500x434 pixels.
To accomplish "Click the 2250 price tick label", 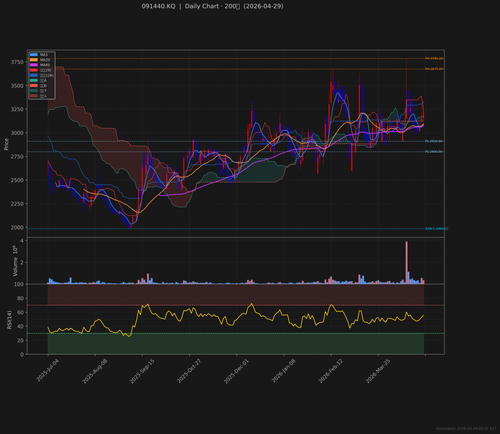I will [x=17, y=204].
